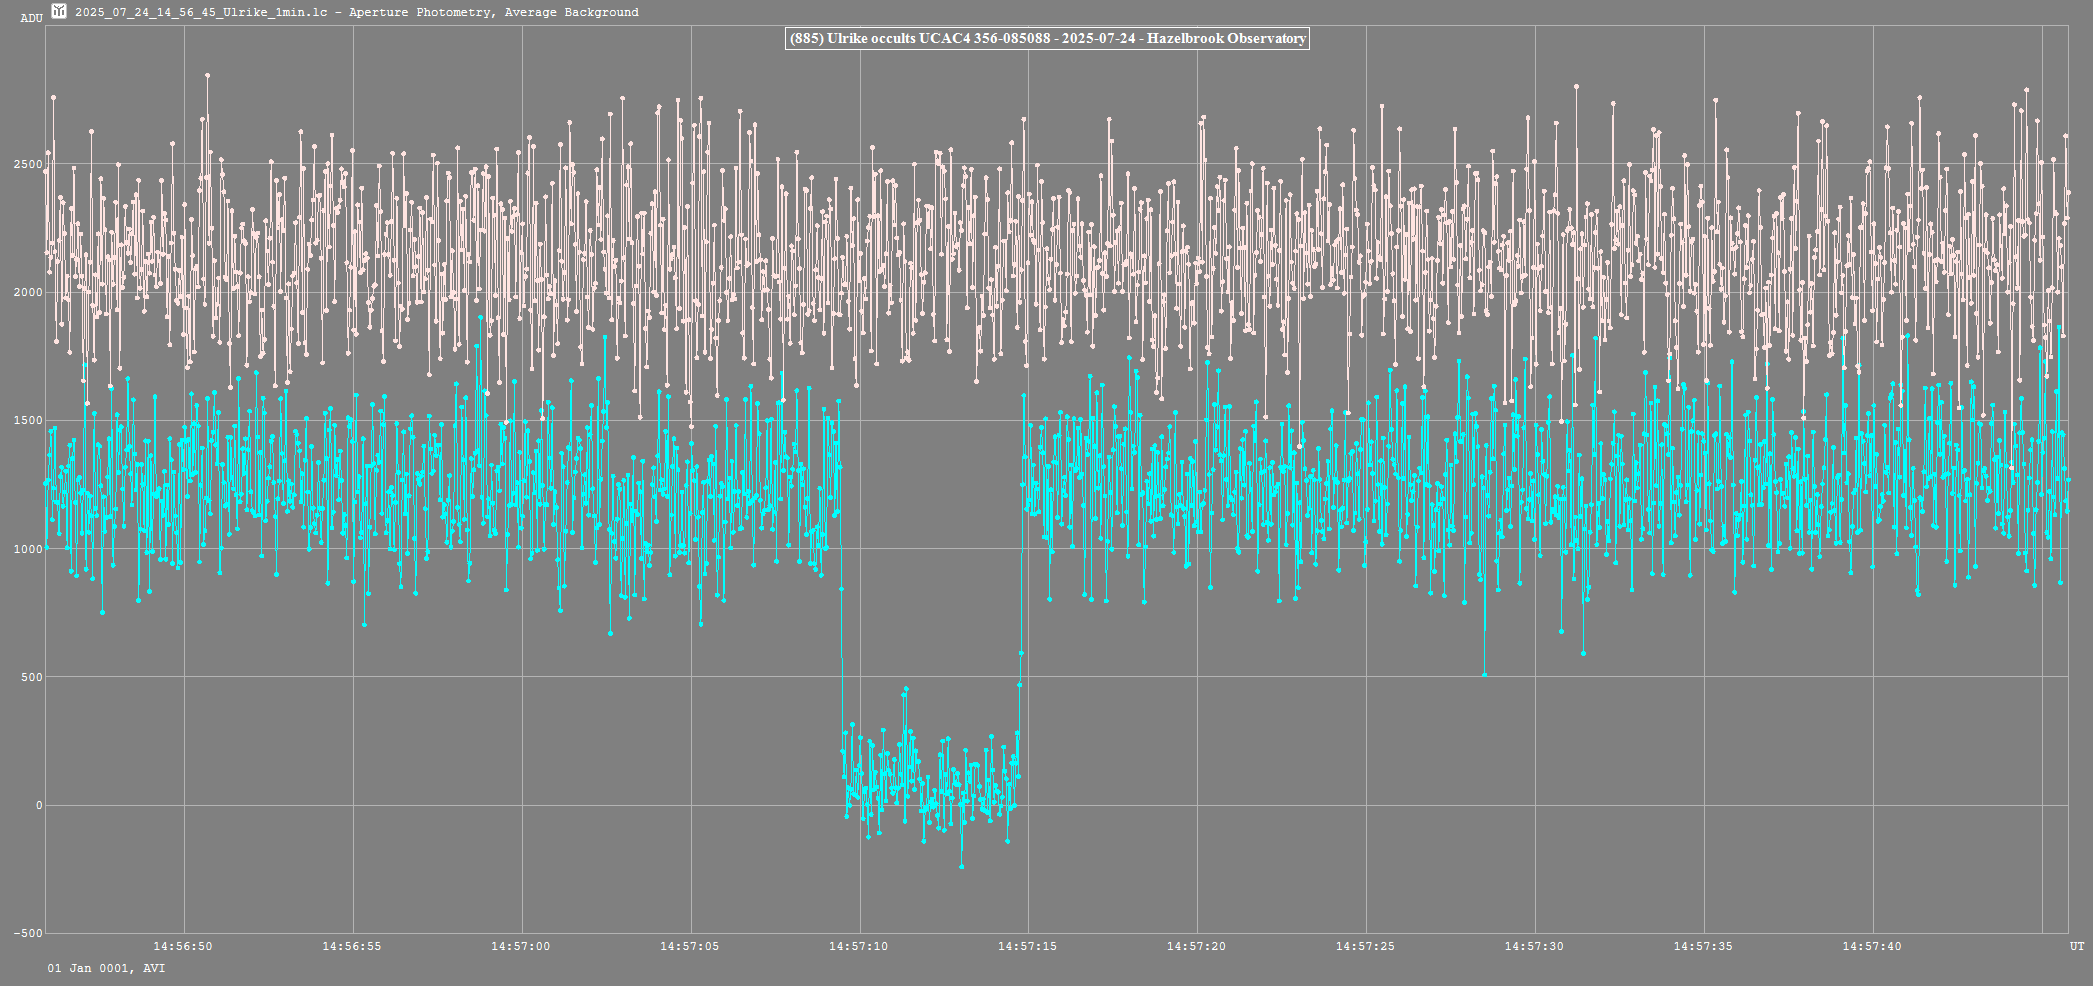Viewport: 2093px width, 986px height.
Task: Select the 500 value on the Y axis
Action: (x=32, y=677)
